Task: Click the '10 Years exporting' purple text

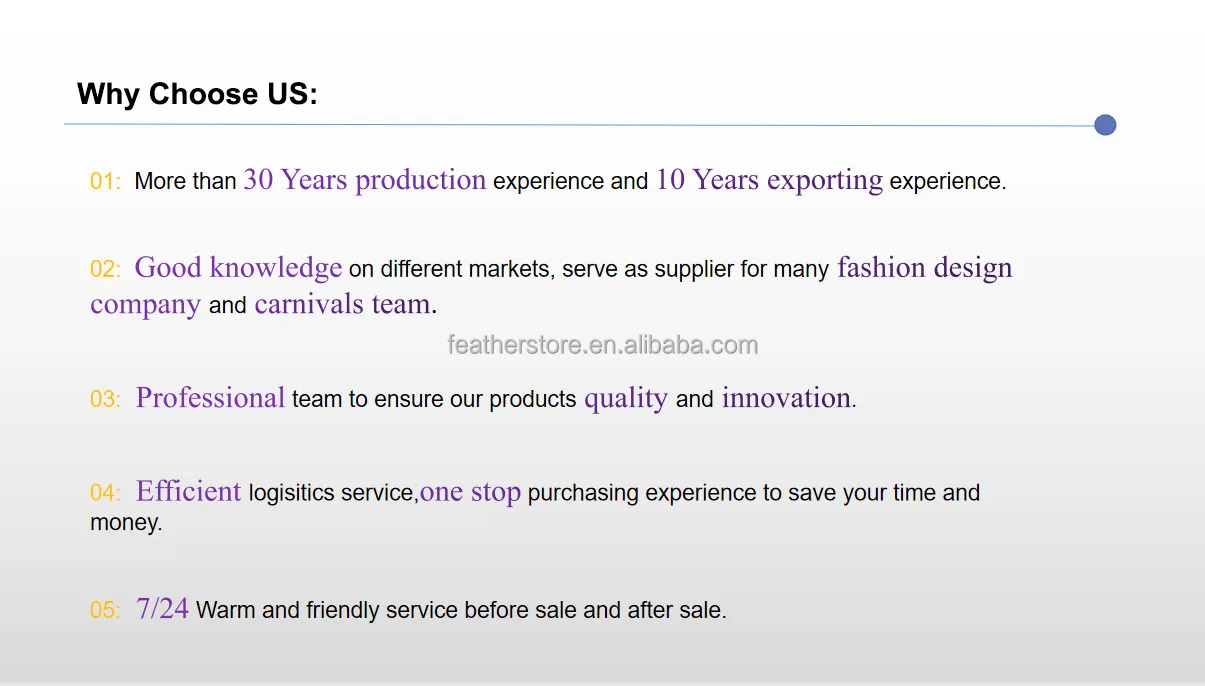Action: 769,180
